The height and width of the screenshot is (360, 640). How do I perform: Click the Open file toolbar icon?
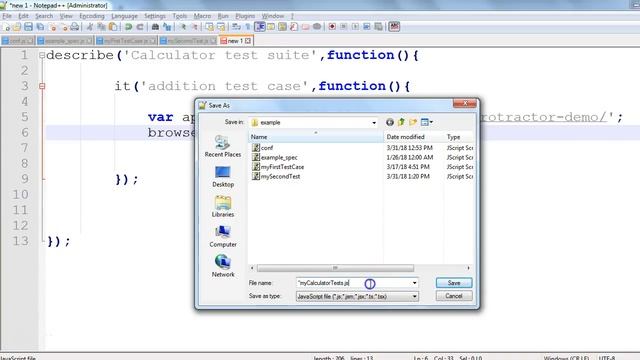[17, 27]
